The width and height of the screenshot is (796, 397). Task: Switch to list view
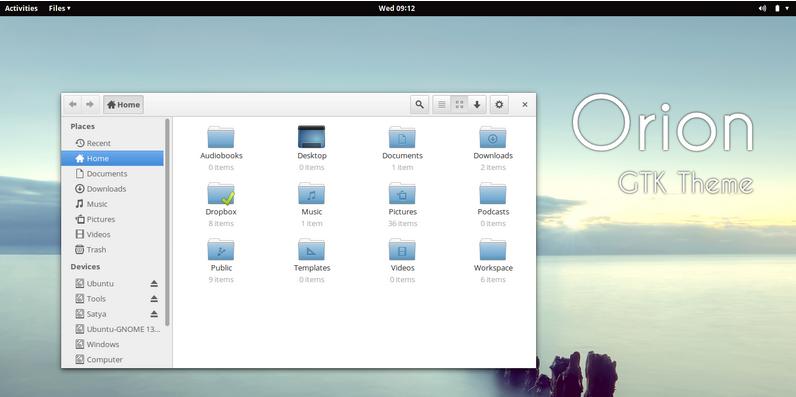(x=442, y=105)
